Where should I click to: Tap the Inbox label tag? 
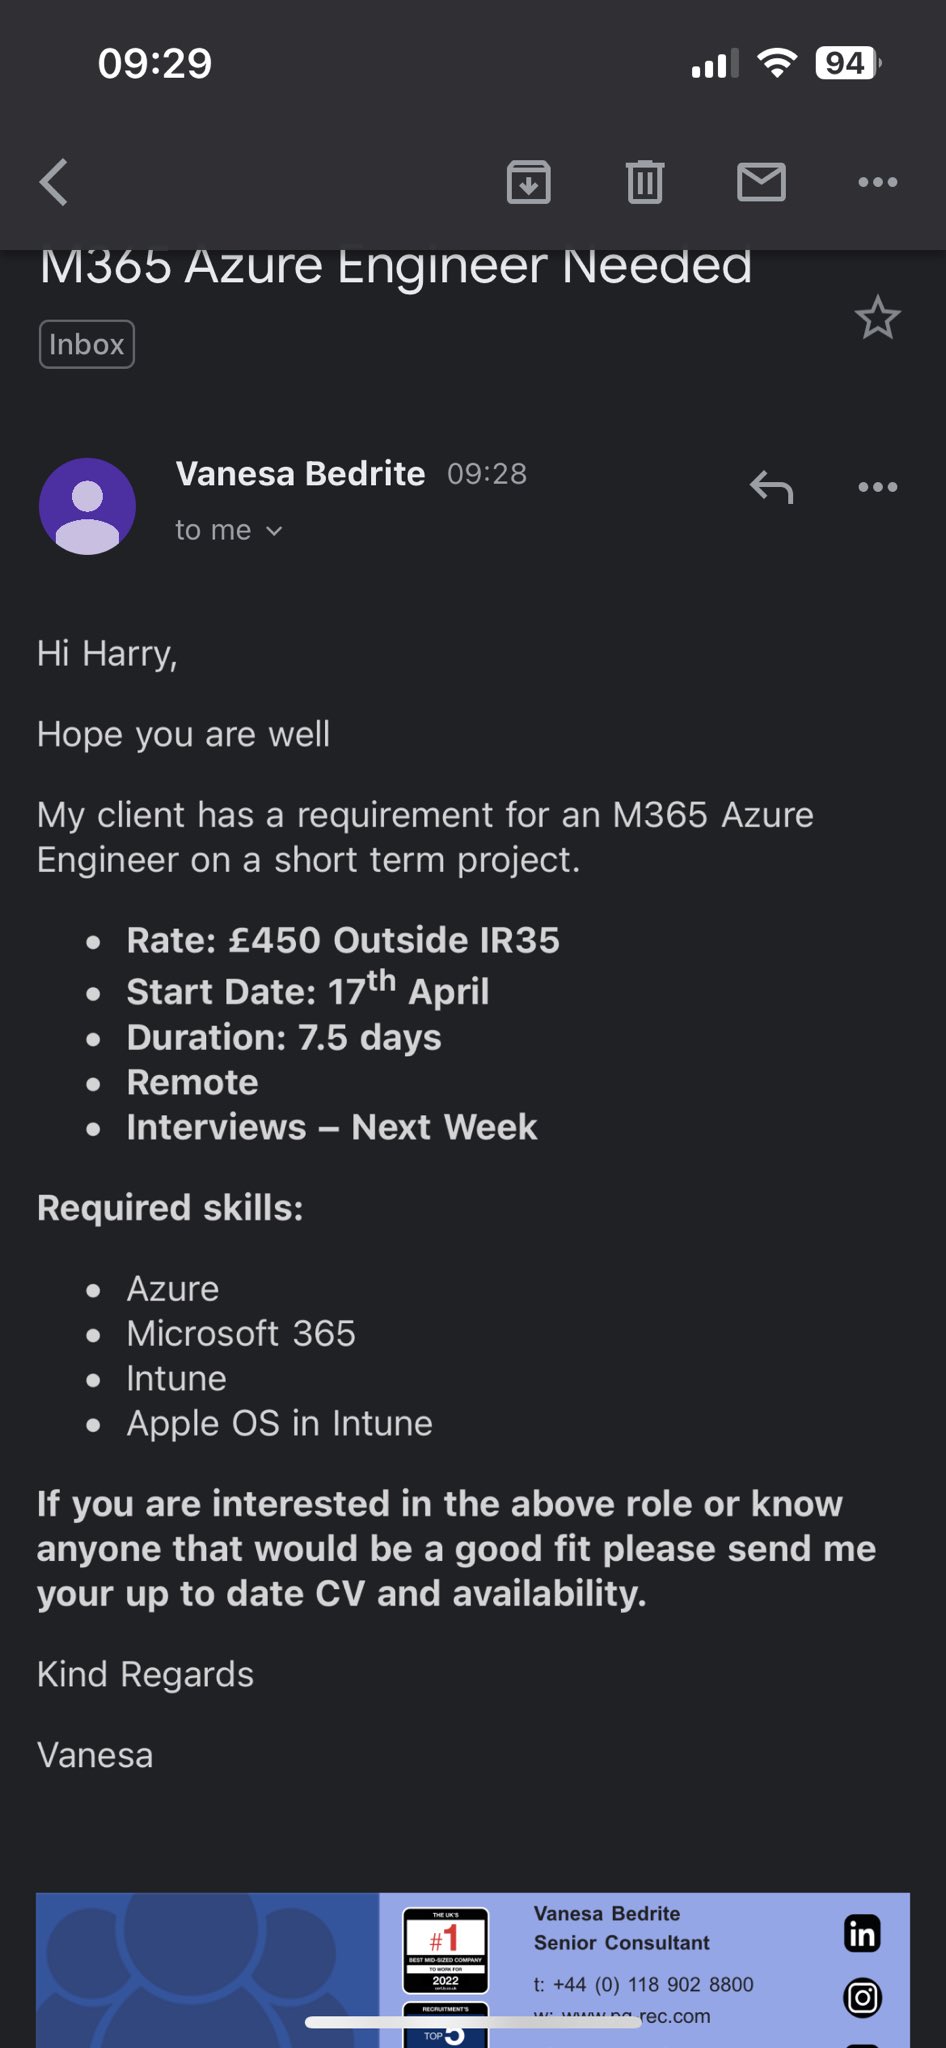coord(87,344)
